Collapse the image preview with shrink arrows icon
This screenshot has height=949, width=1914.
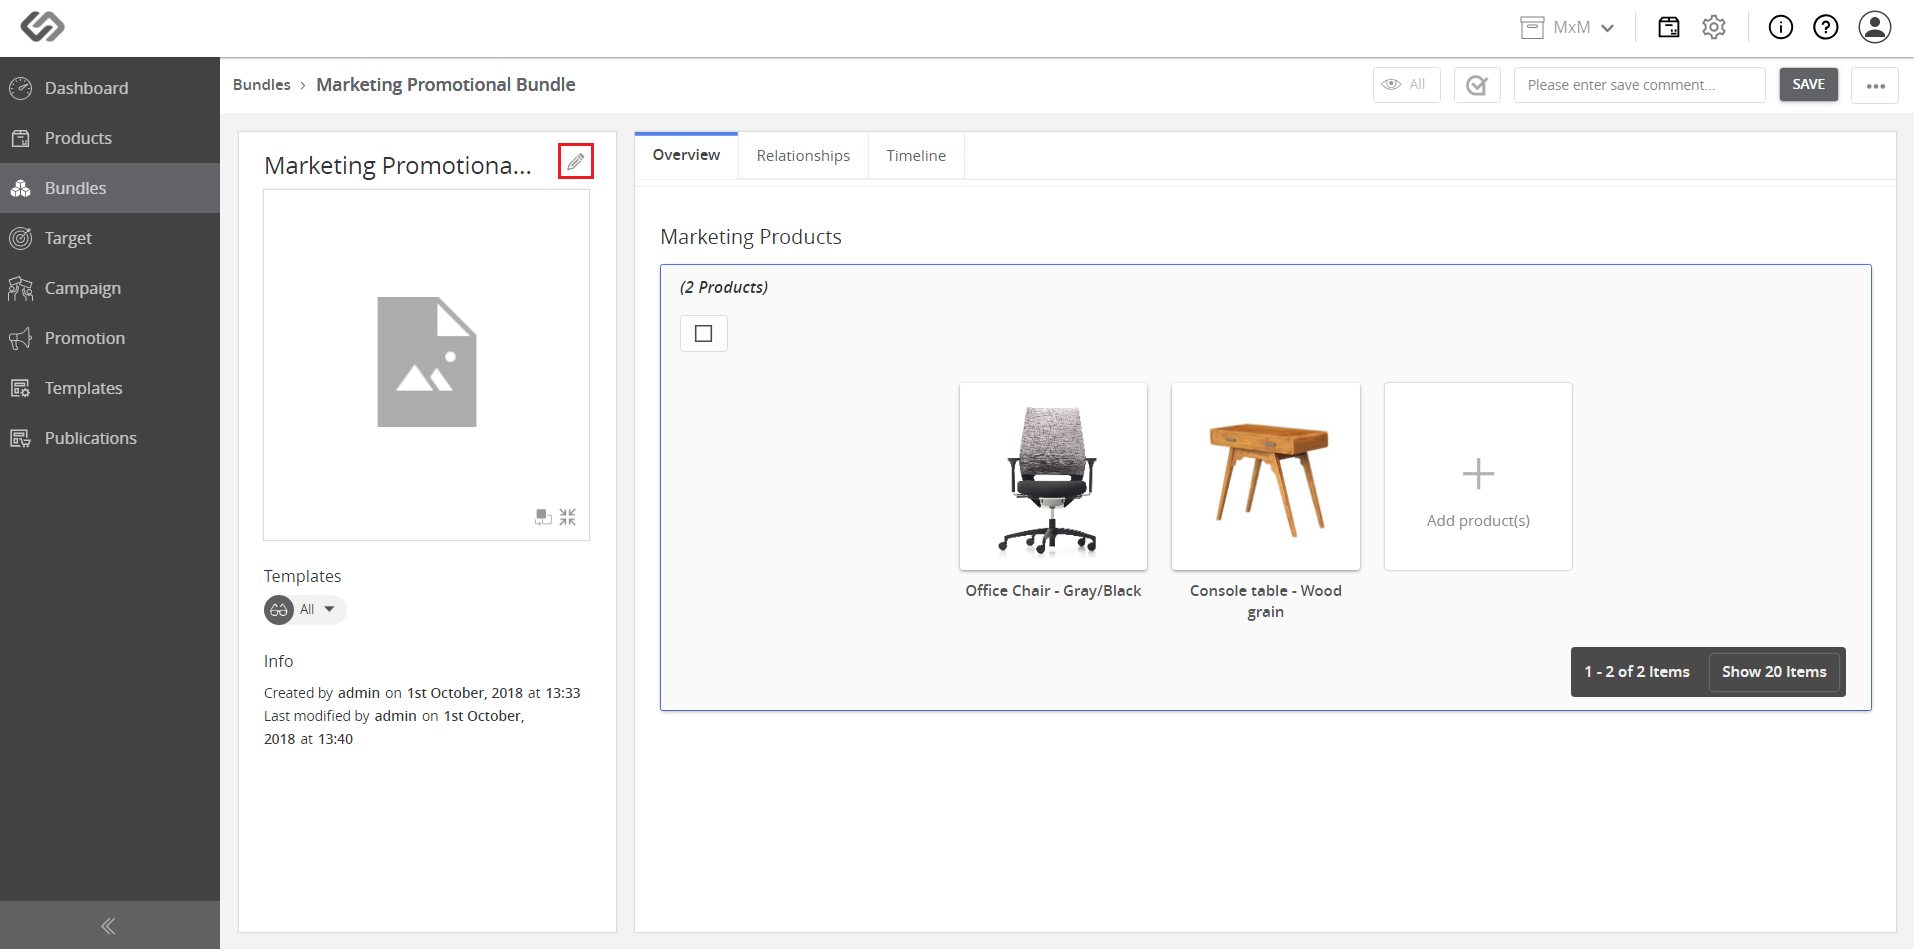pyautogui.click(x=568, y=517)
